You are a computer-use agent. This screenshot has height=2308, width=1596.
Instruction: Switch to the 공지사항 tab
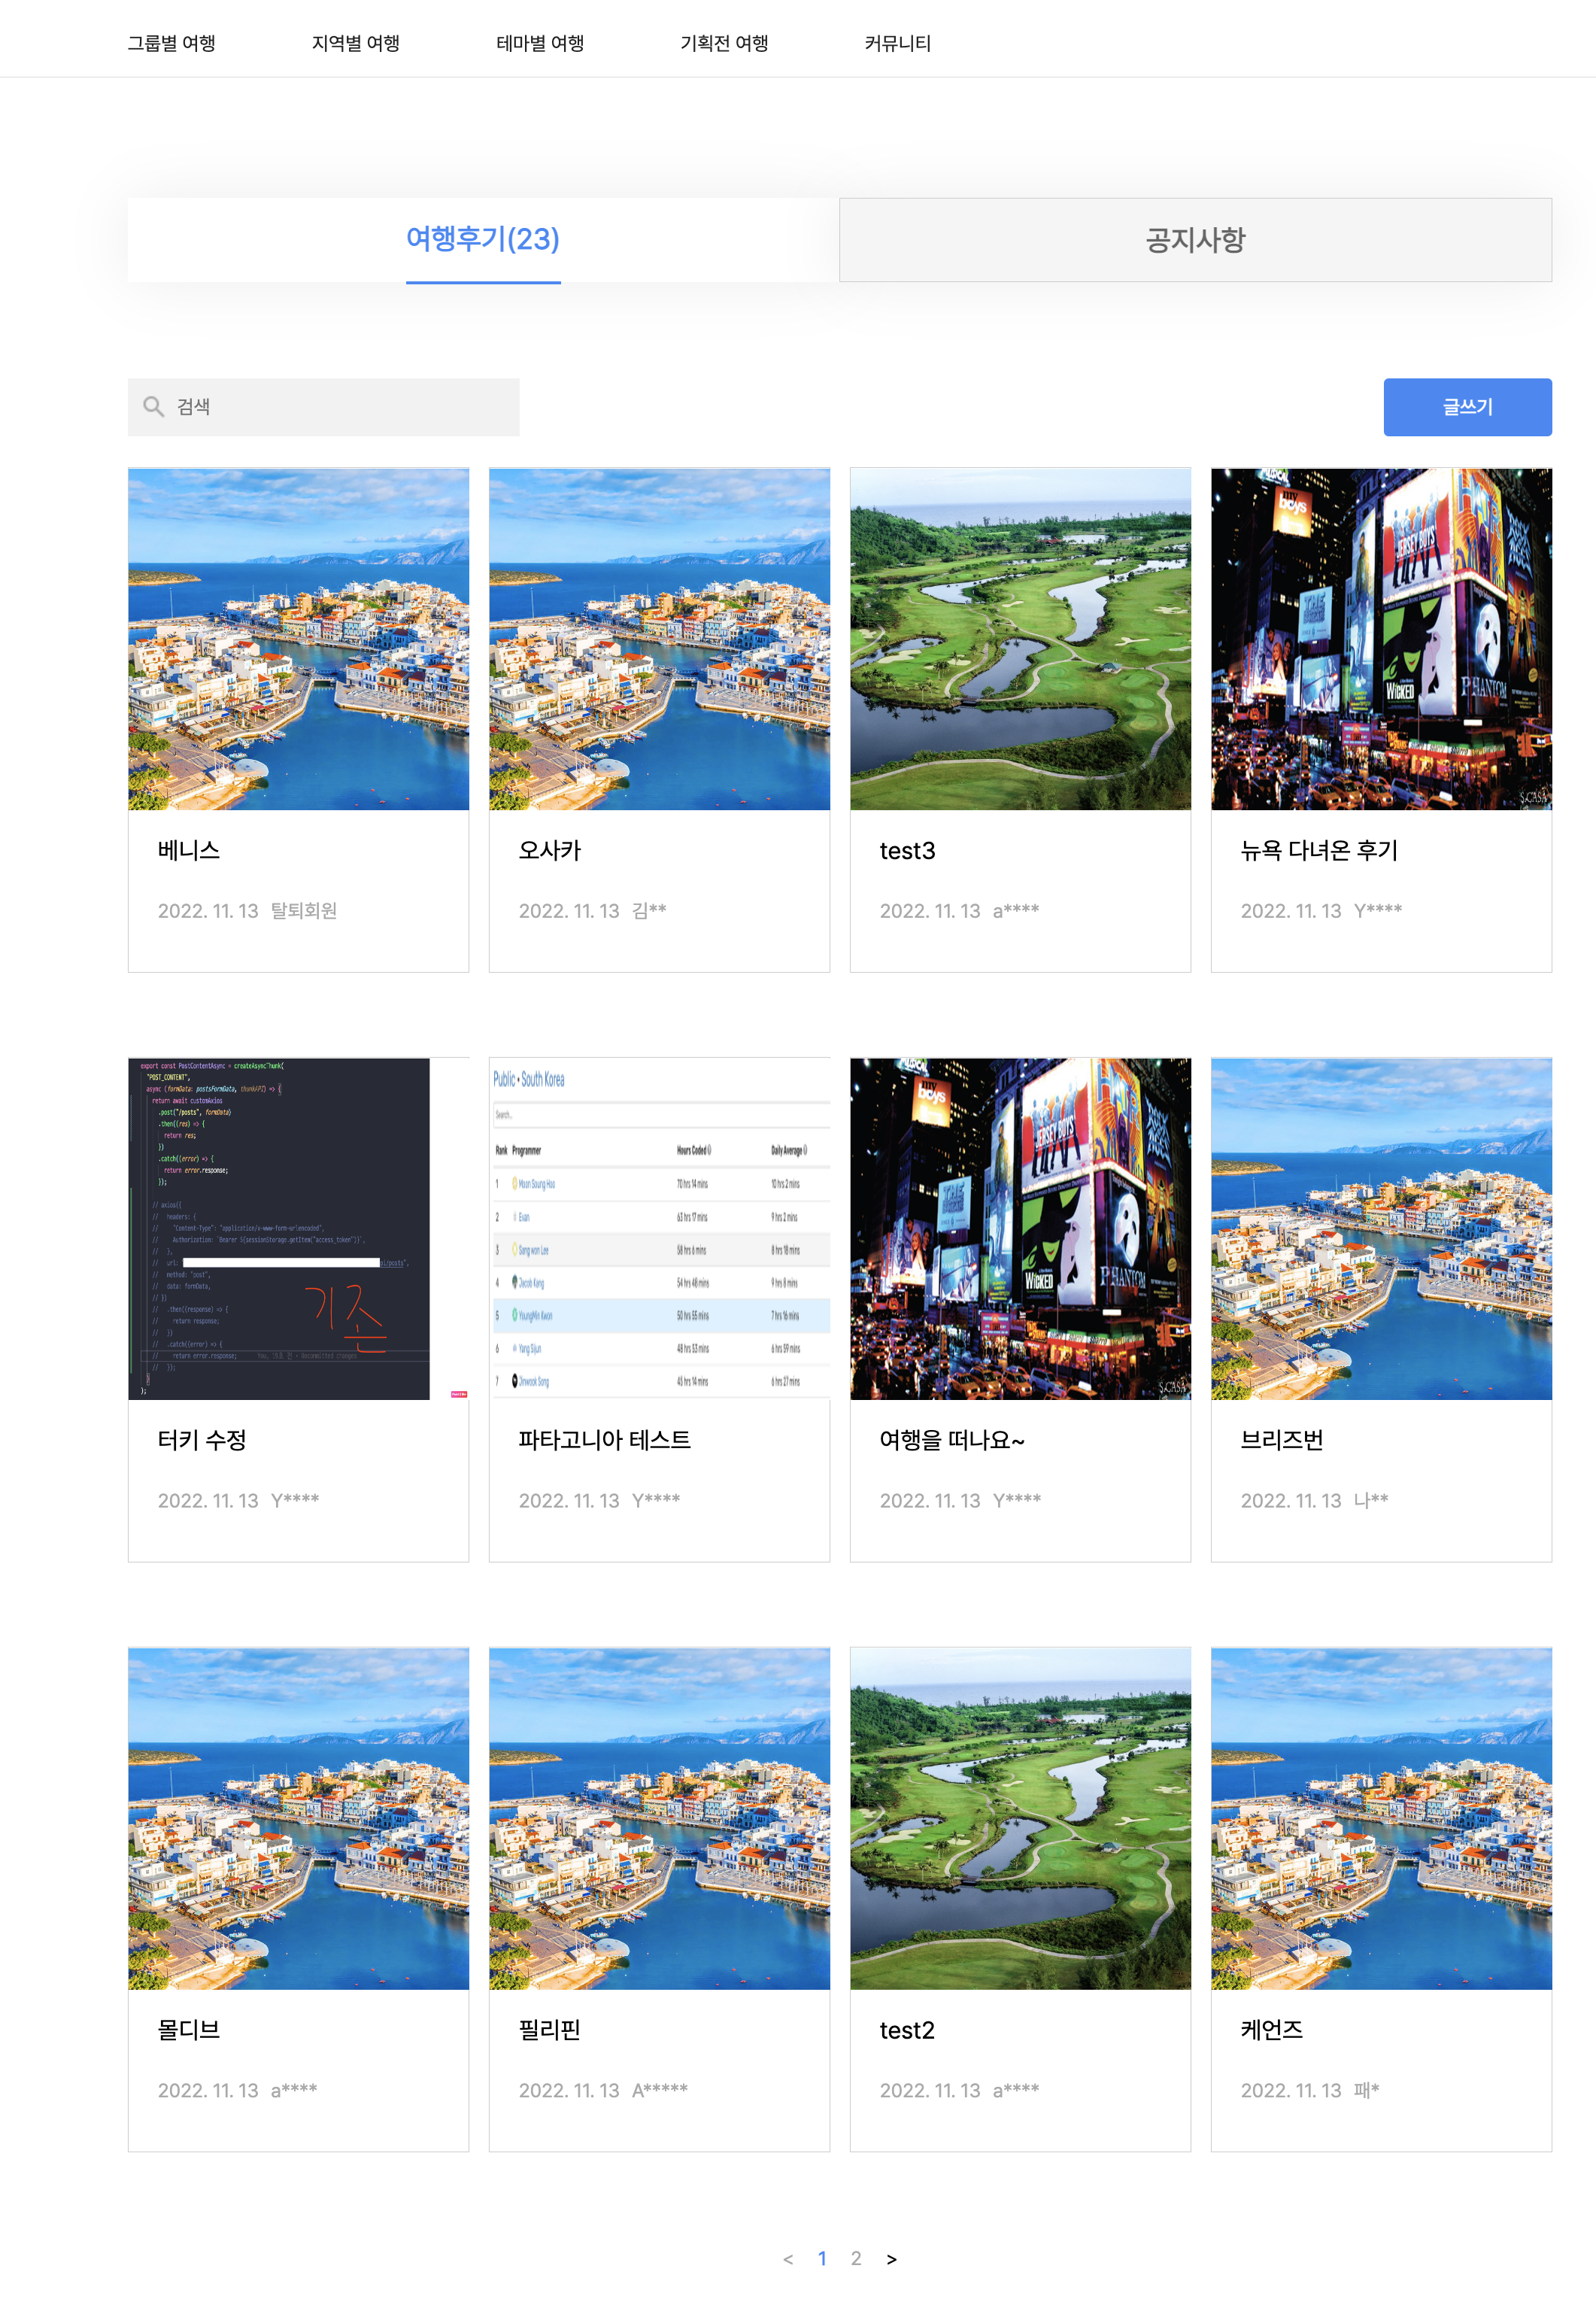coord(1195,240)
